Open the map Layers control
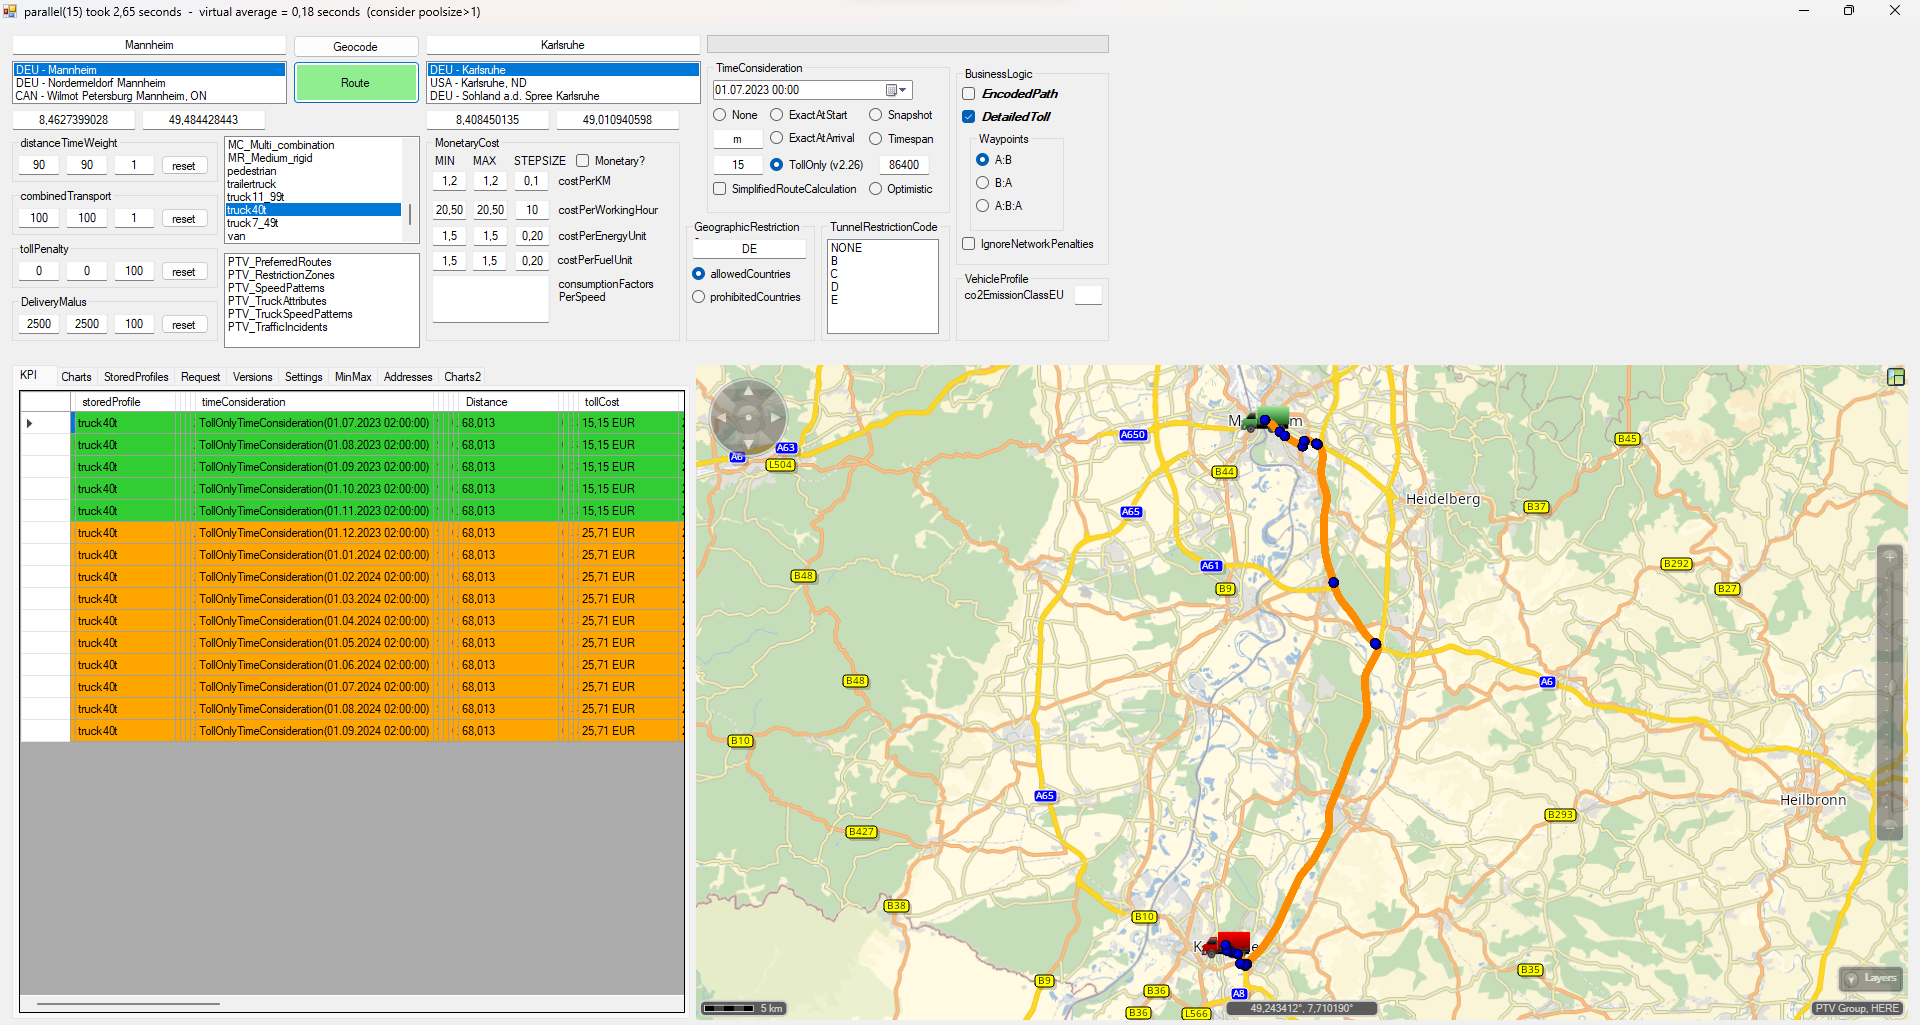Image resolution: width=1920 pixels, height=1025 pixels. point(1870,978)
